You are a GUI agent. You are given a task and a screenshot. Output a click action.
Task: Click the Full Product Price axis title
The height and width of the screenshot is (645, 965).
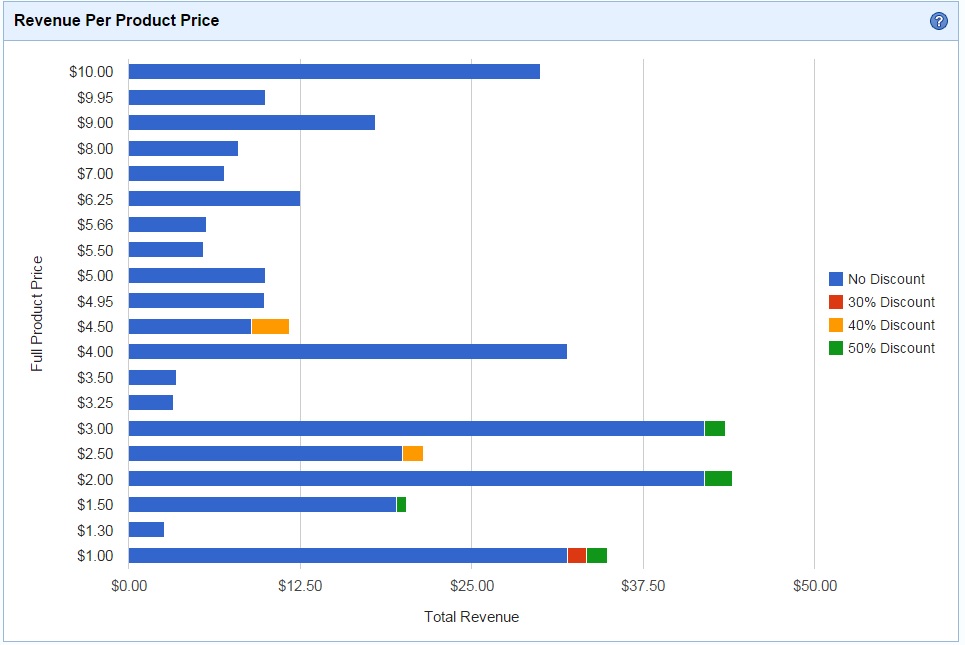[x=37, y=314]
